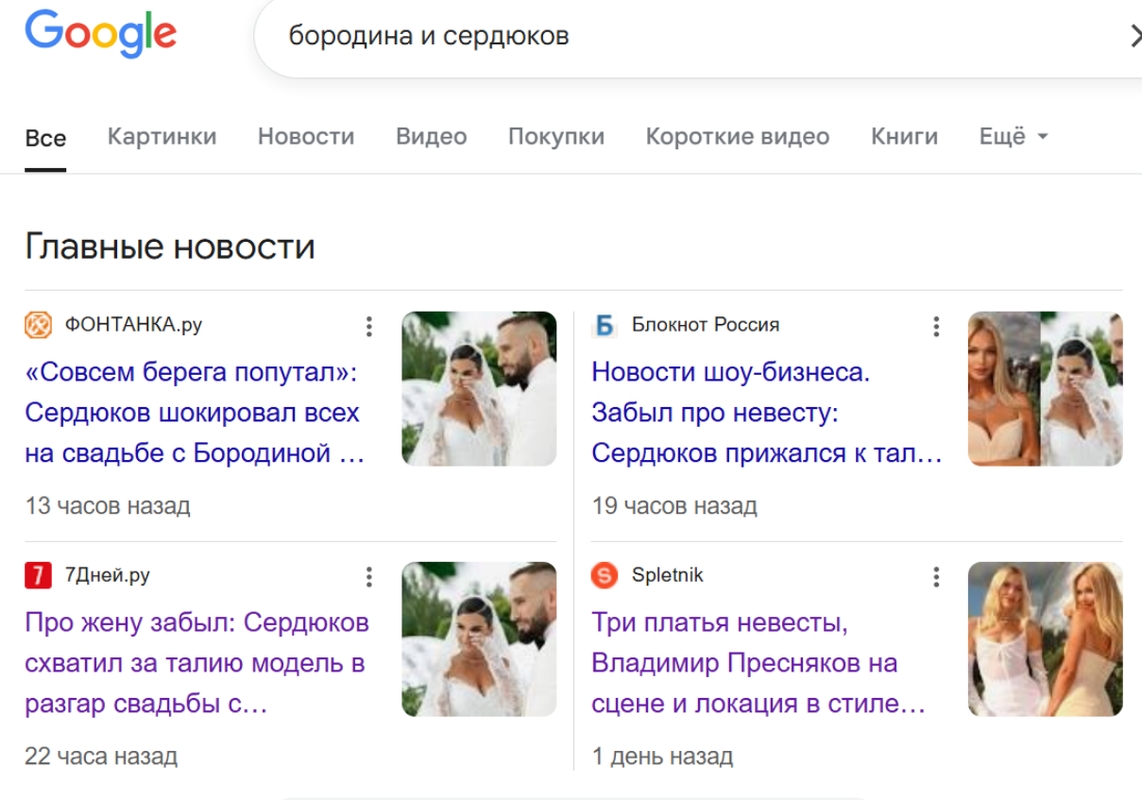1142x800 pixels.
Task: Click the ФОНТАНКА.ру favicon
Action: 39,325
